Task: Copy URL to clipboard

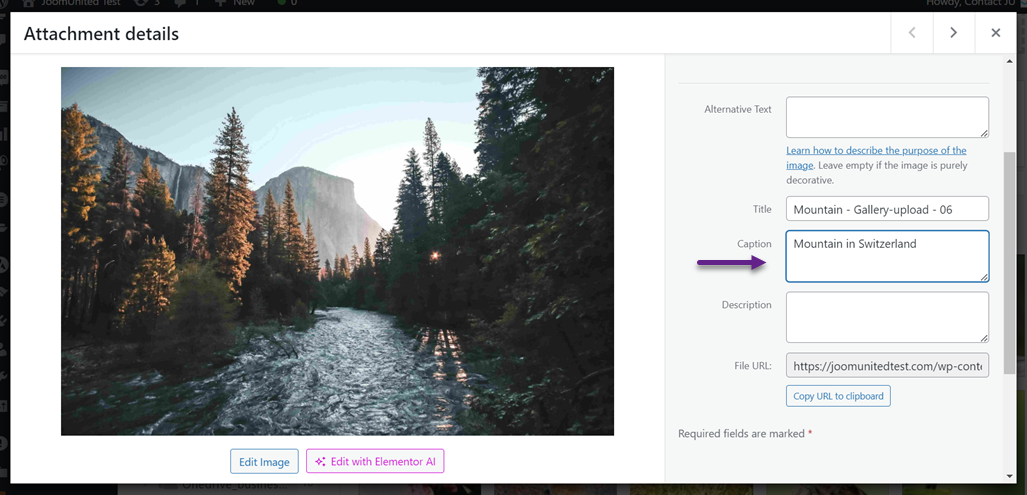Action: pyautogui.click(x=838, y=396)
